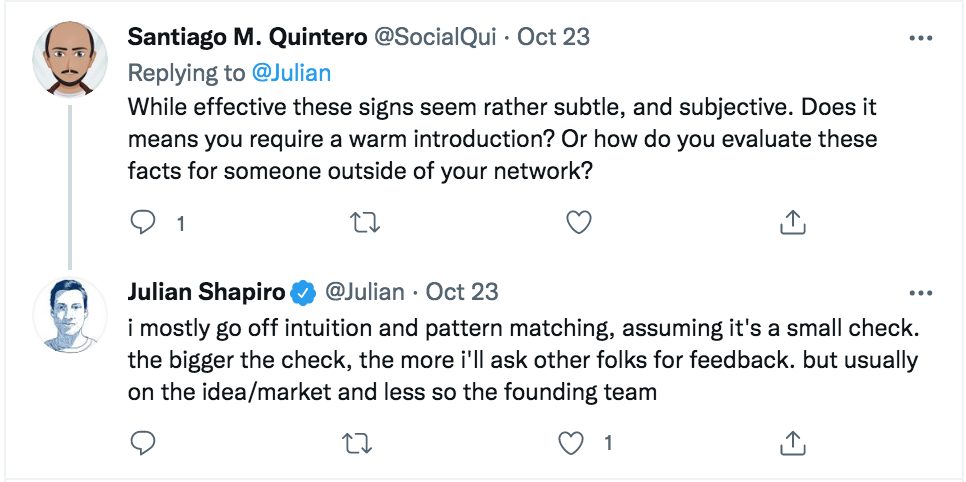
Task: Share Julian Shapiro's reply
Action: (x=793, y=442)
